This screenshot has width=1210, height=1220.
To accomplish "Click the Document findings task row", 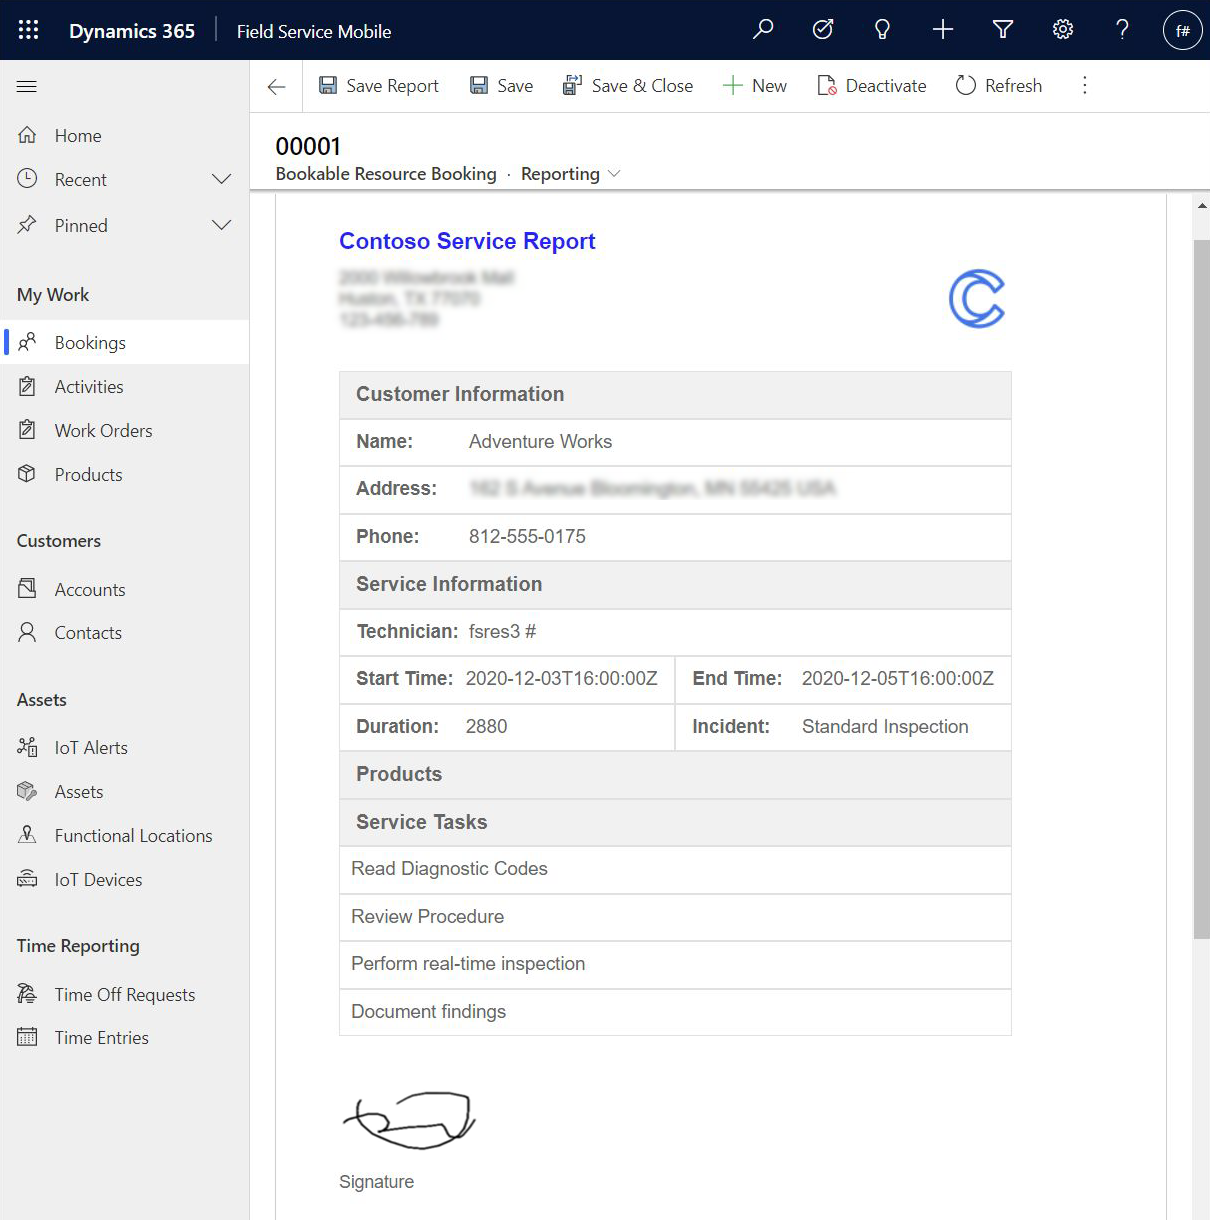I will 675,1012.
